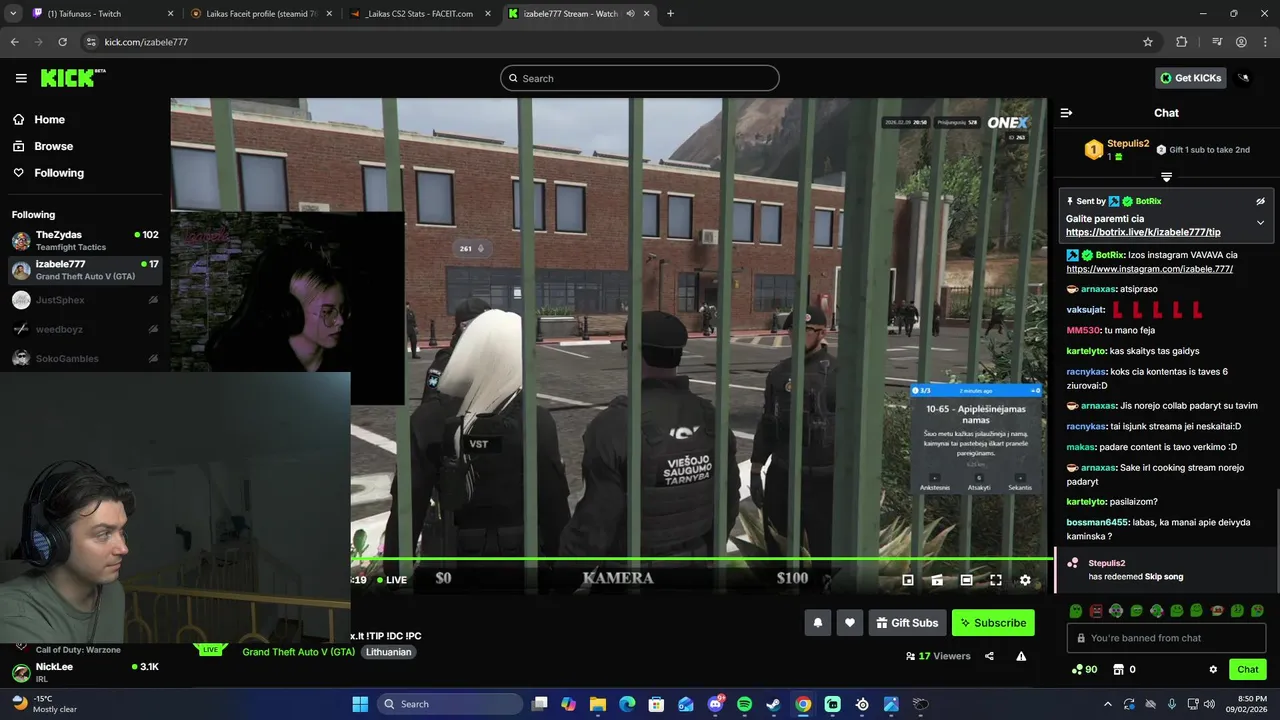Click the Grand Theft Auto V category link
The width and height of the screenshot is (1280, 720).
click(298, 652)
